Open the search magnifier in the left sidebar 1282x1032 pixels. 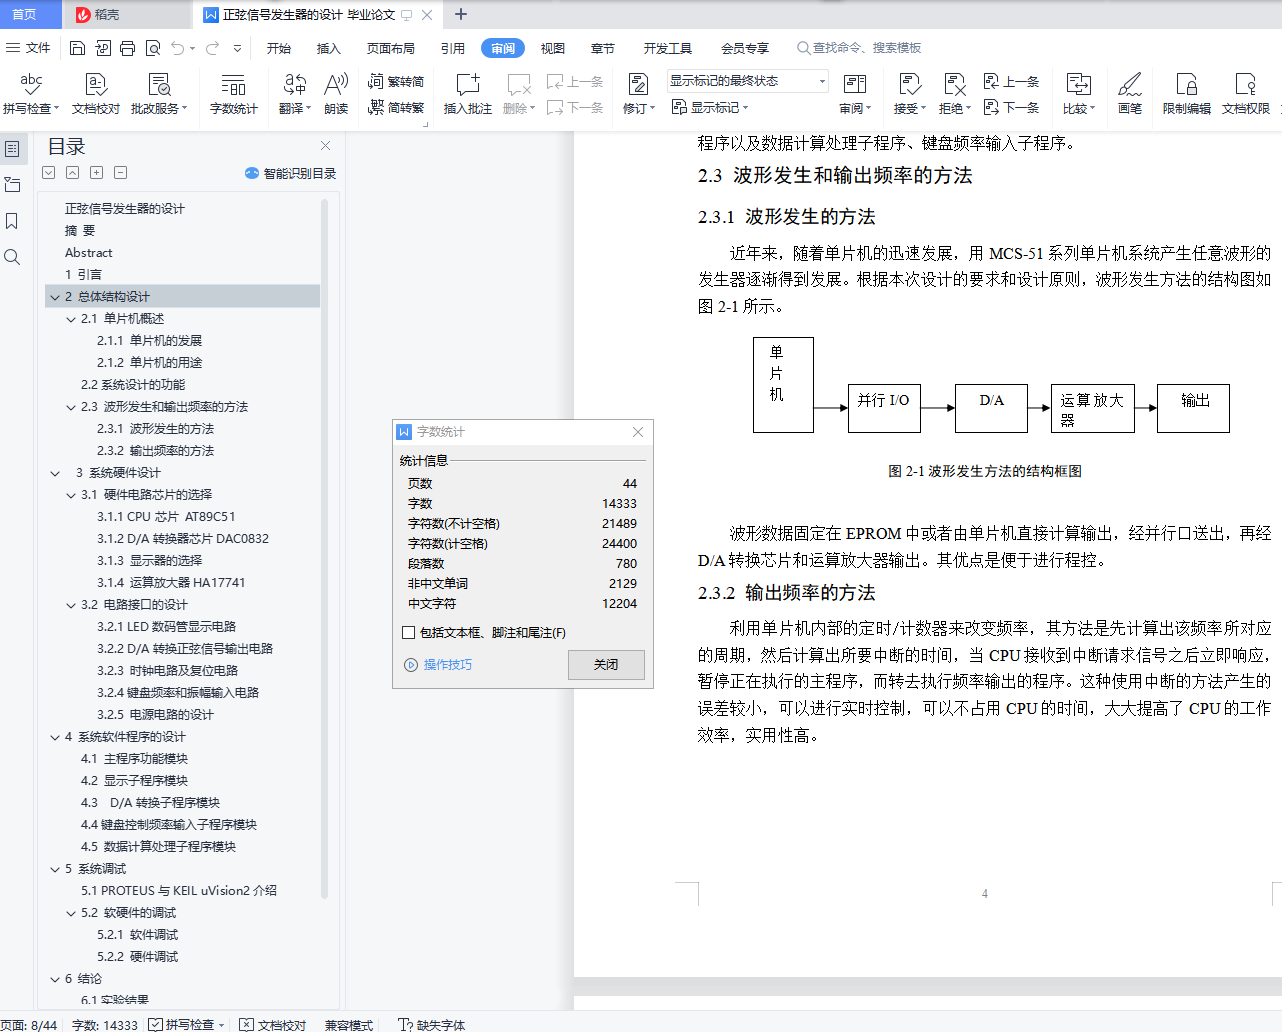(12, 257)
